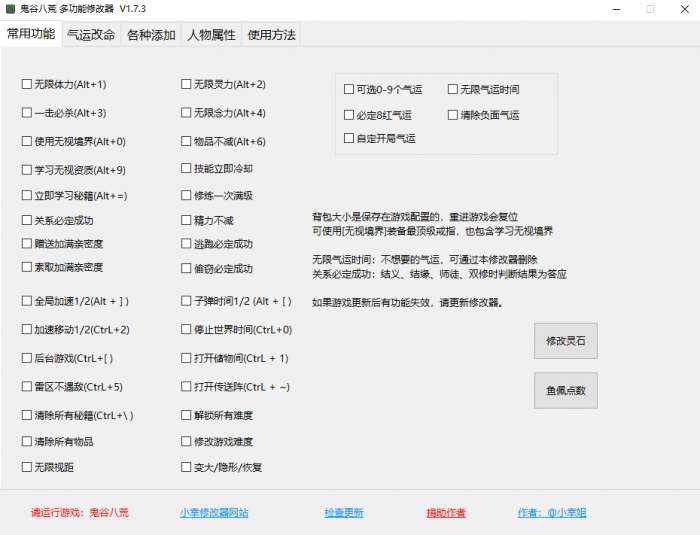
Task: Check 物品不减(Alt+6)
Action: click(223, 141)
